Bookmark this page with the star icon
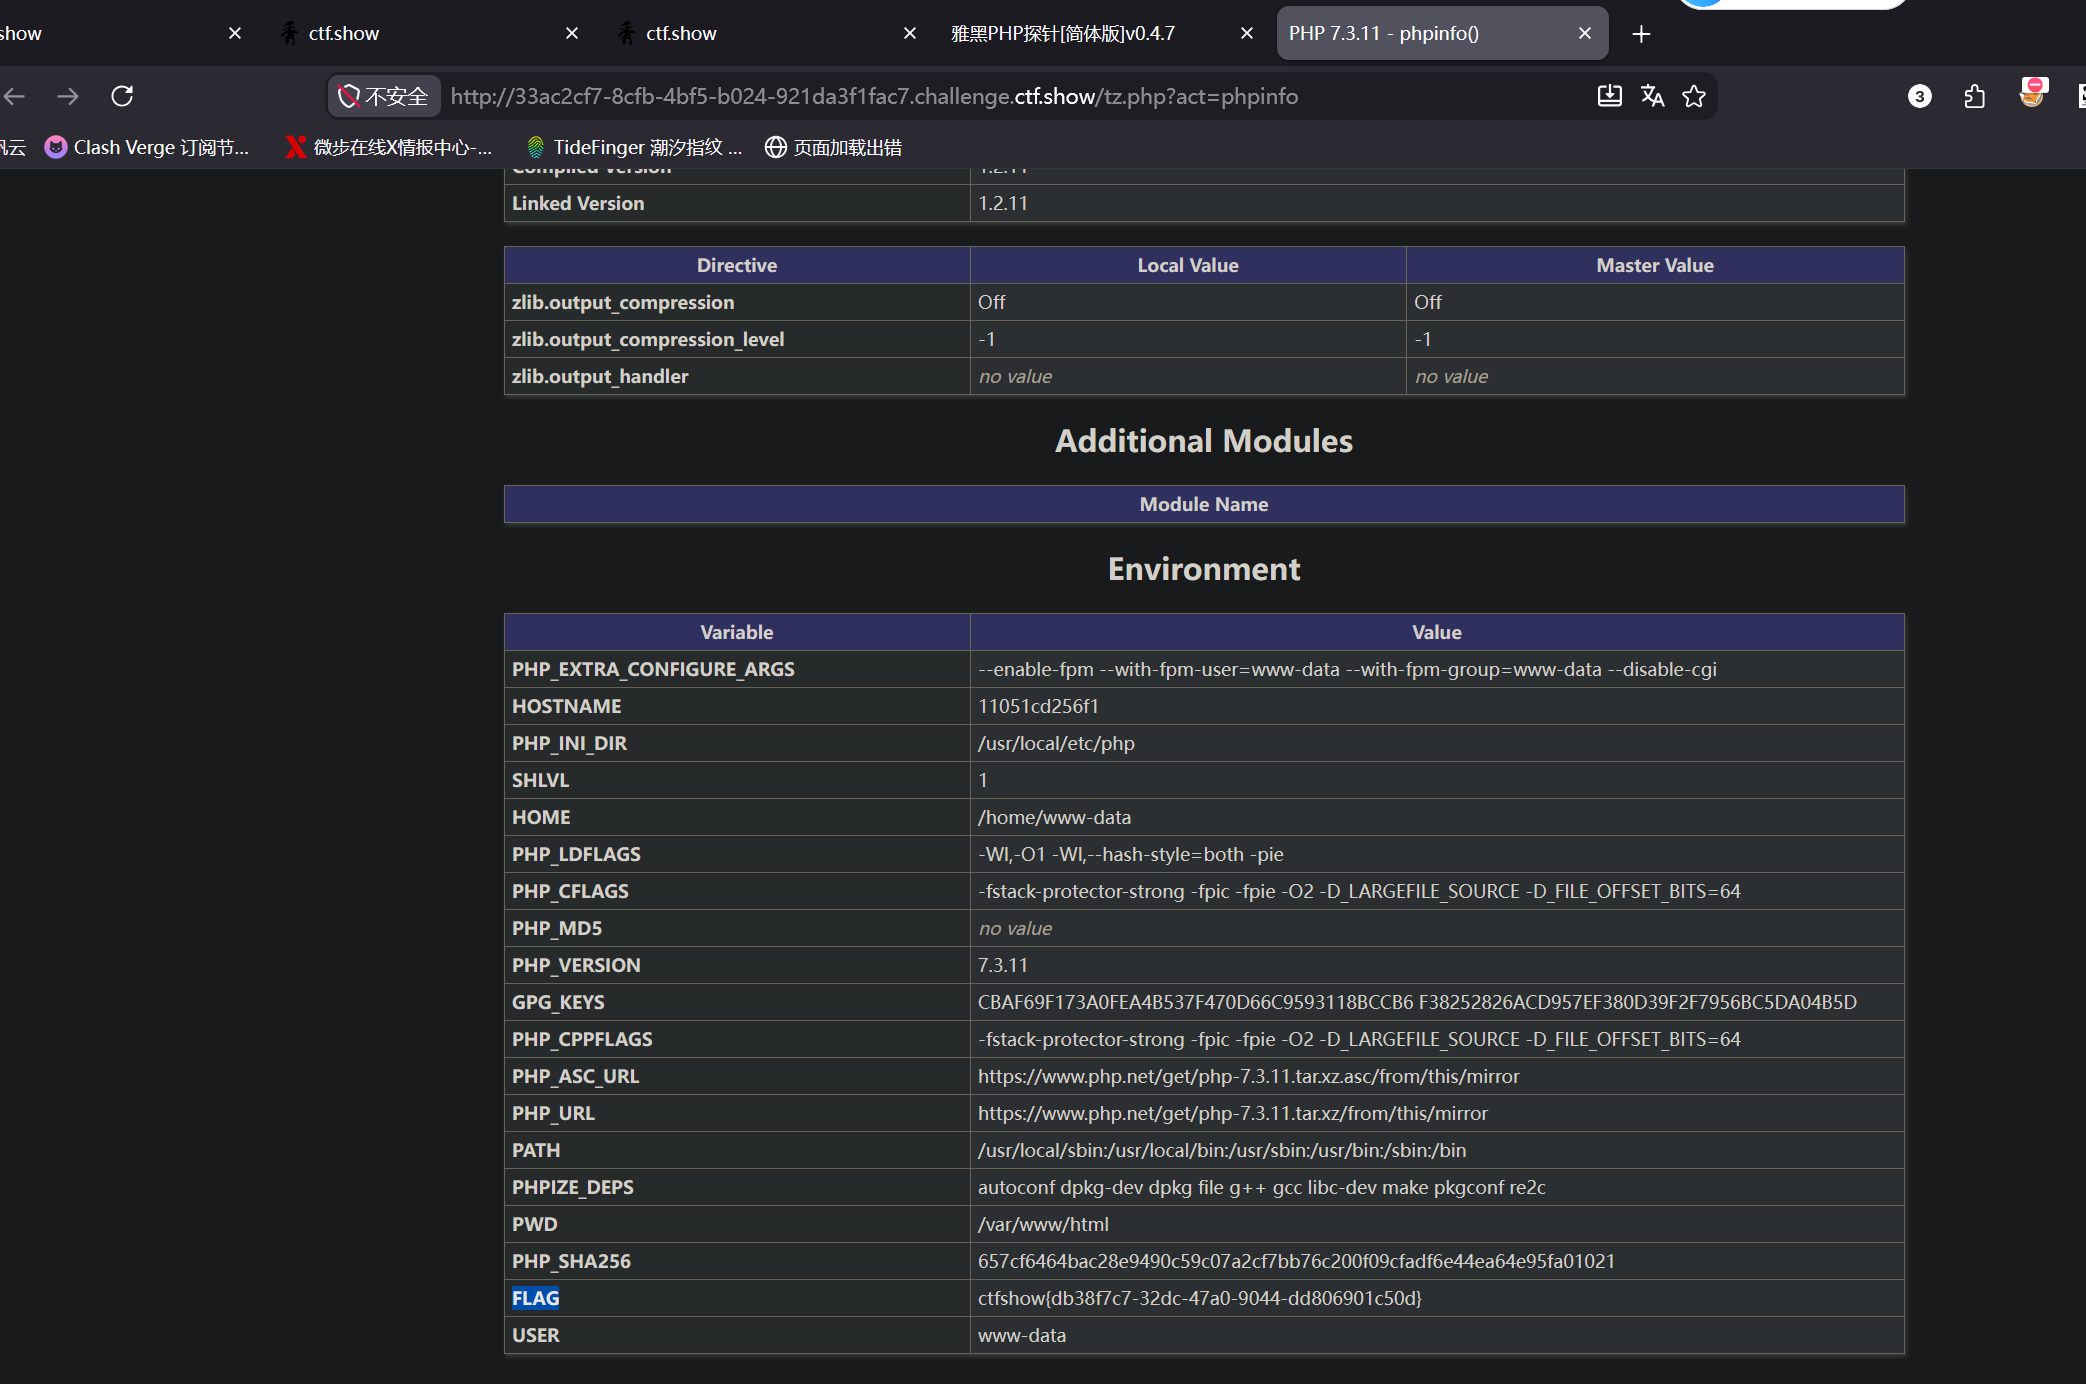2086x1384 pixels. click(1694, 96)
